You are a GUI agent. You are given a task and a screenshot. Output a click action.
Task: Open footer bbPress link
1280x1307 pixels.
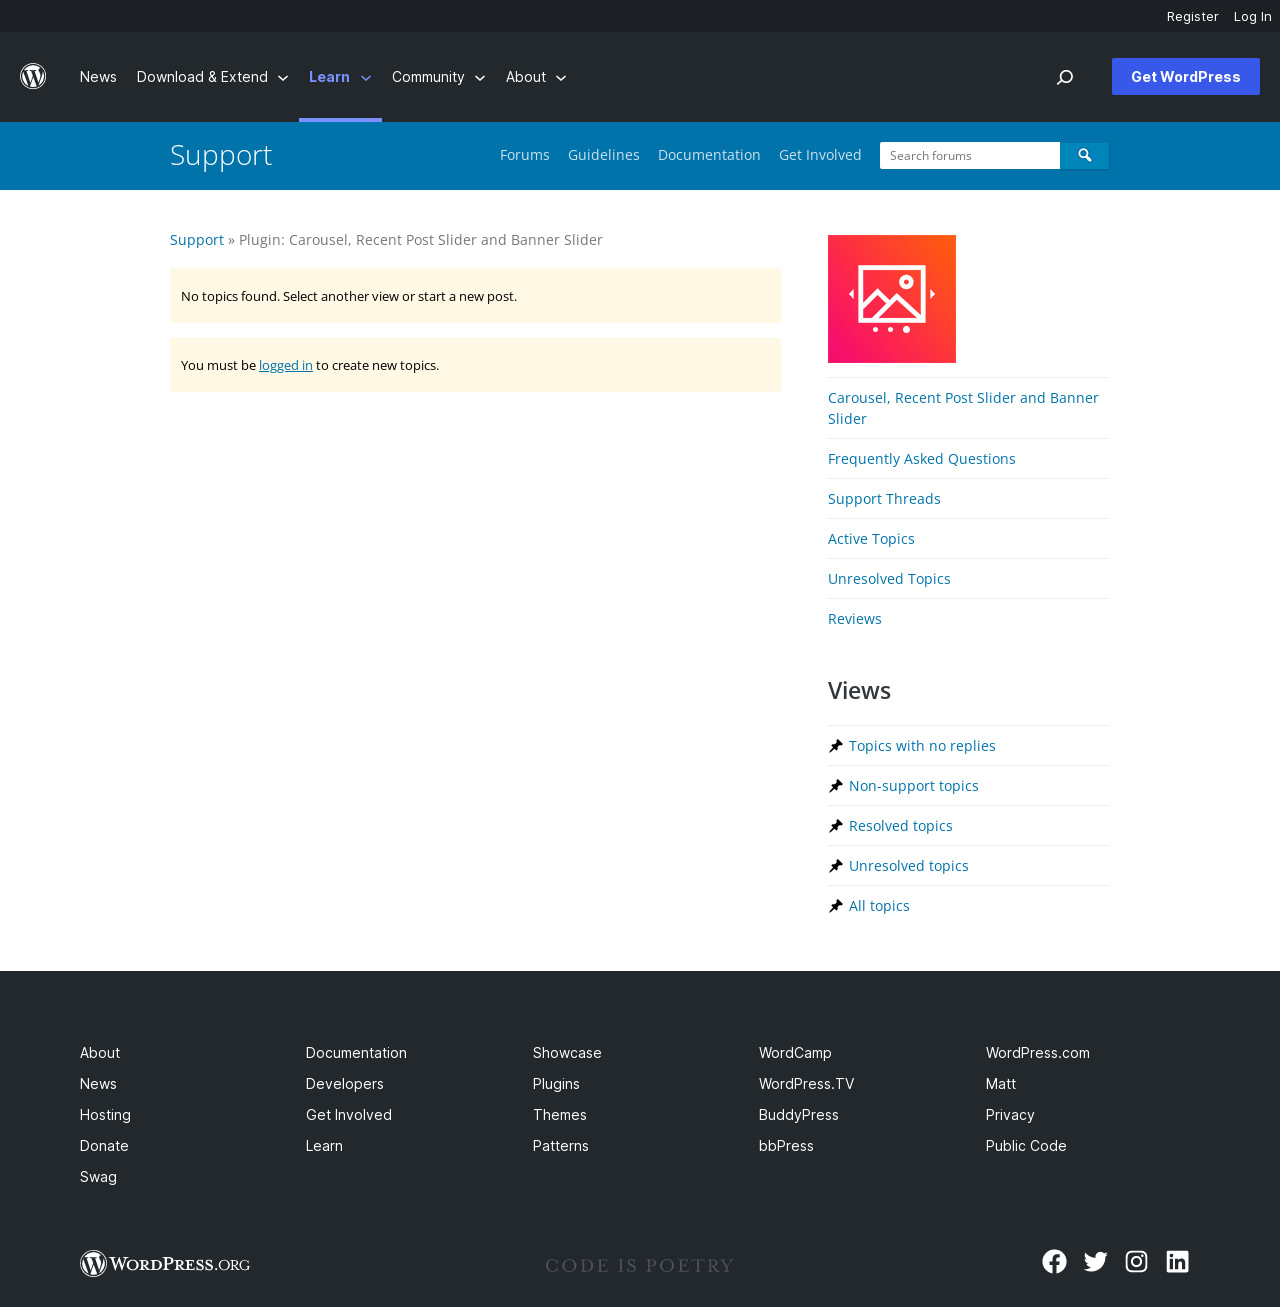click(786, 1146)
